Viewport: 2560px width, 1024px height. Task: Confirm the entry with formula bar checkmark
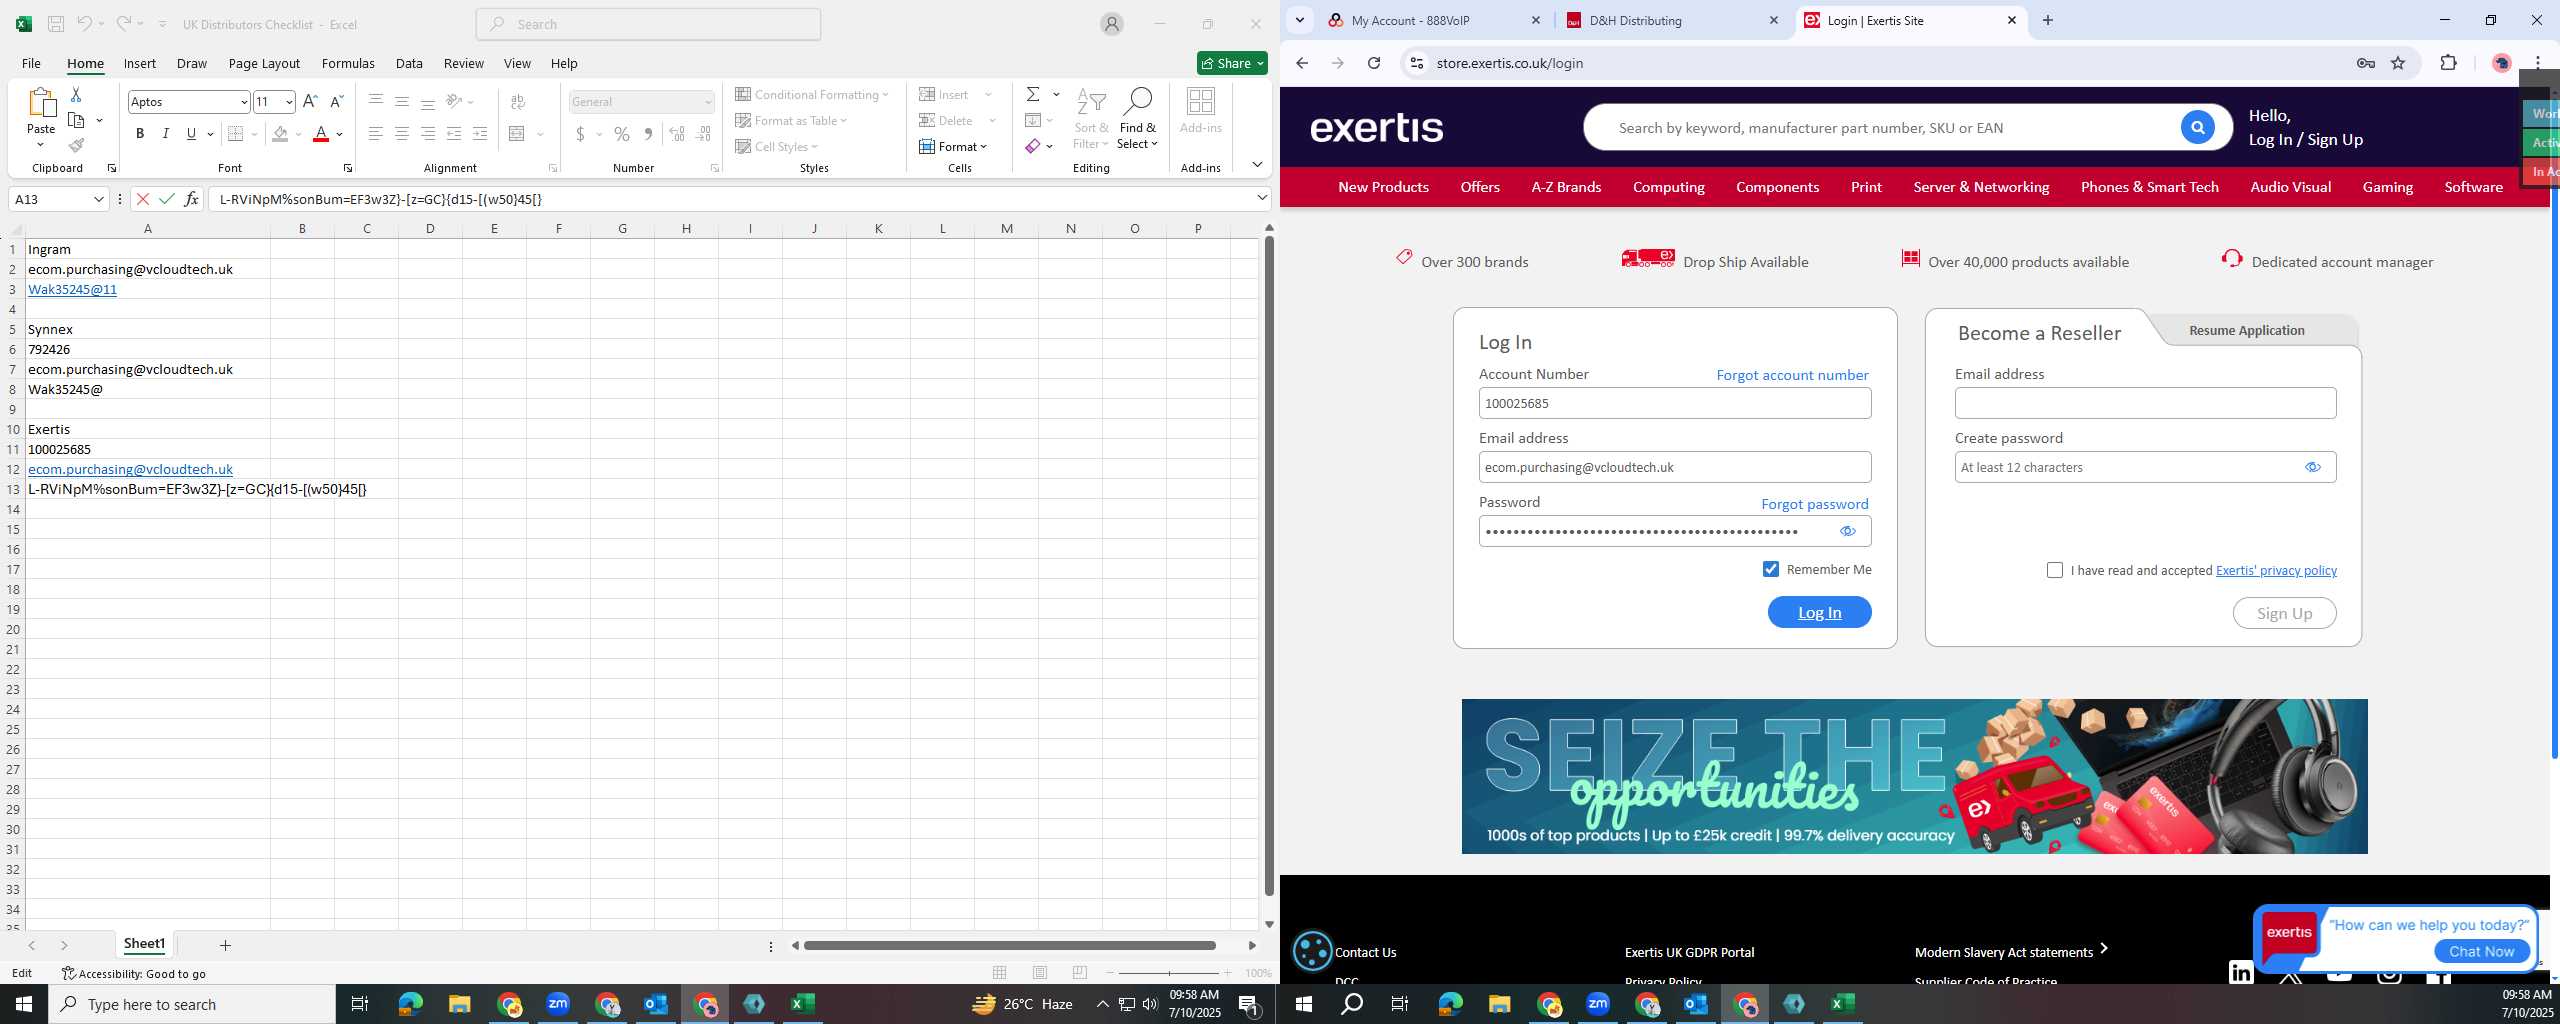click(167, 199)
